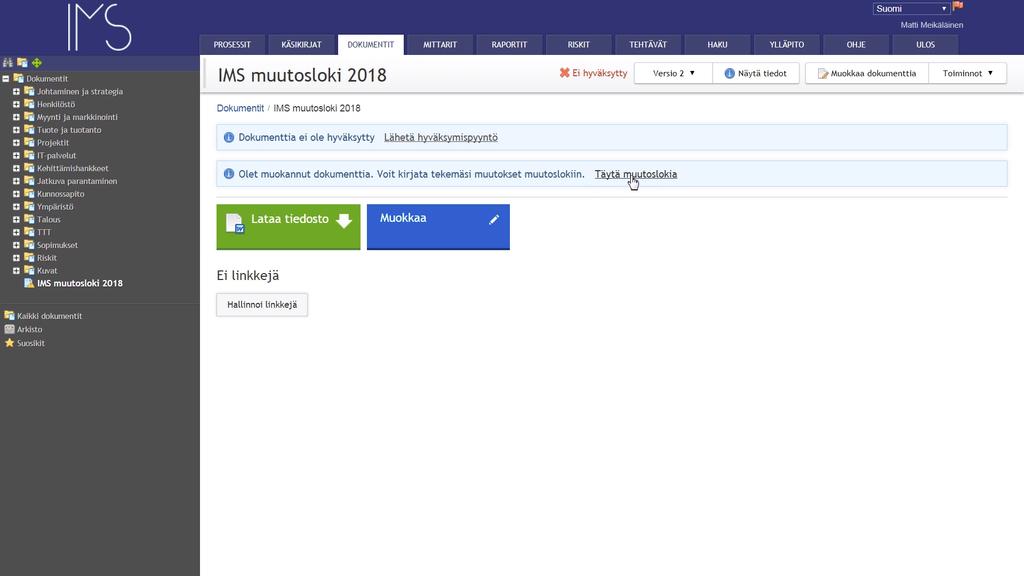Viewport: 1024px width, 576px height.
Task: Expand the Myynti ja markkinointi folder
Action: [16, 117]
